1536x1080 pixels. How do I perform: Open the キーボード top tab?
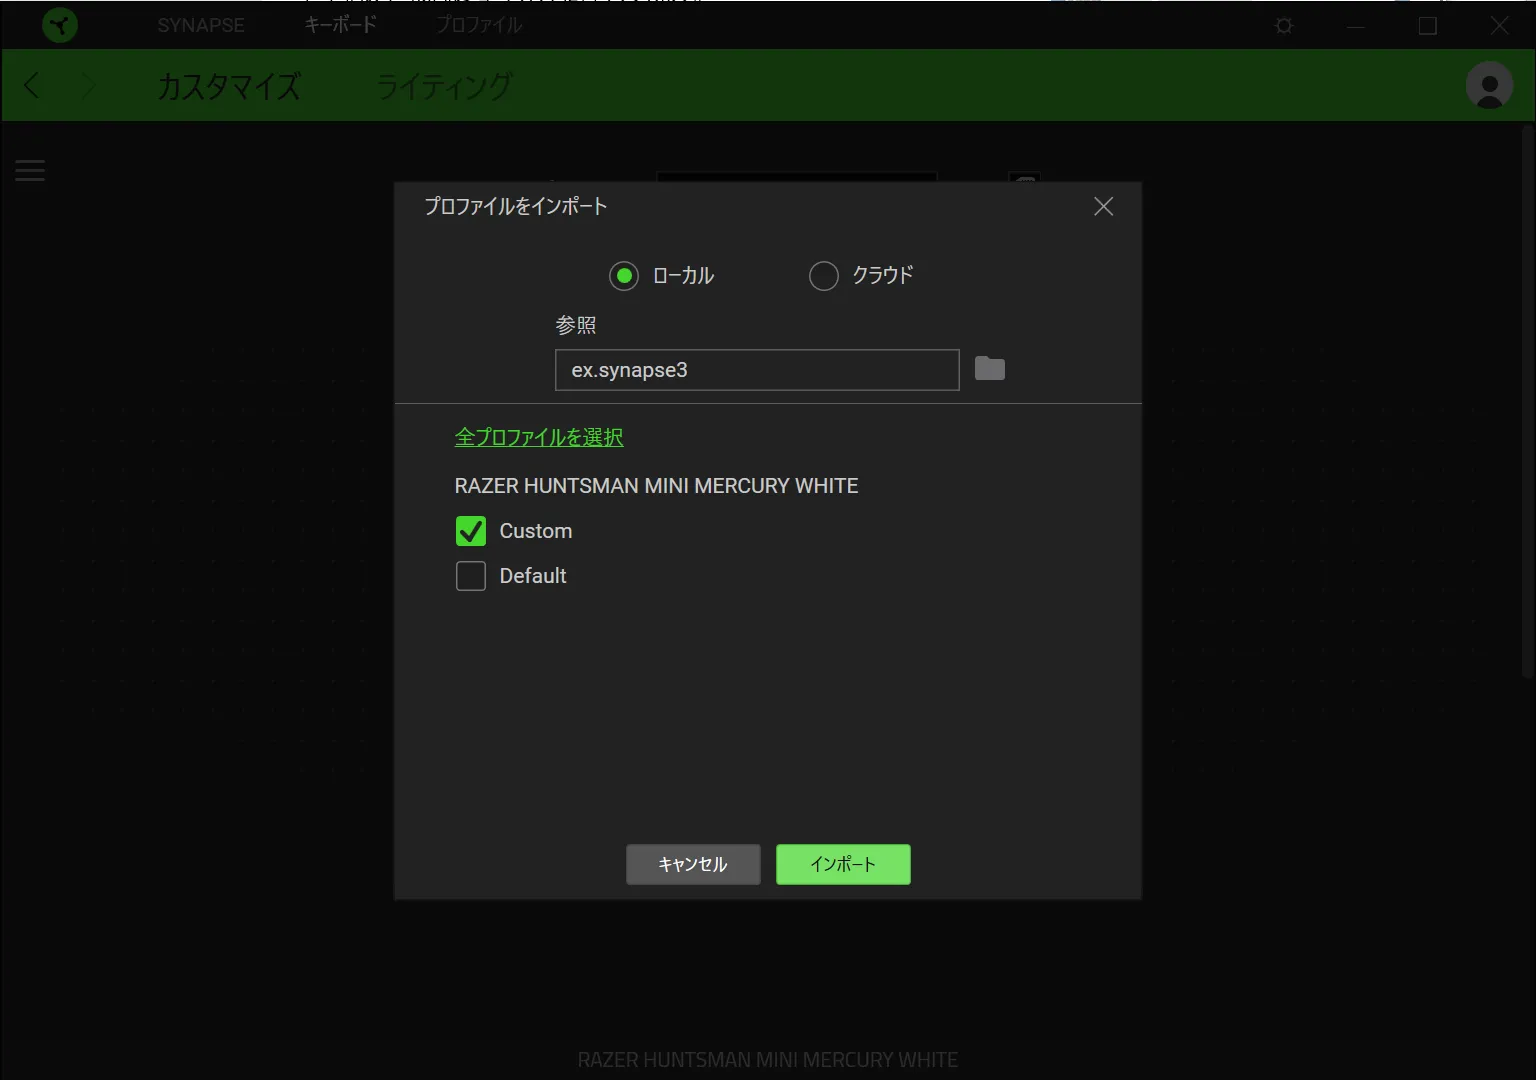341,25
